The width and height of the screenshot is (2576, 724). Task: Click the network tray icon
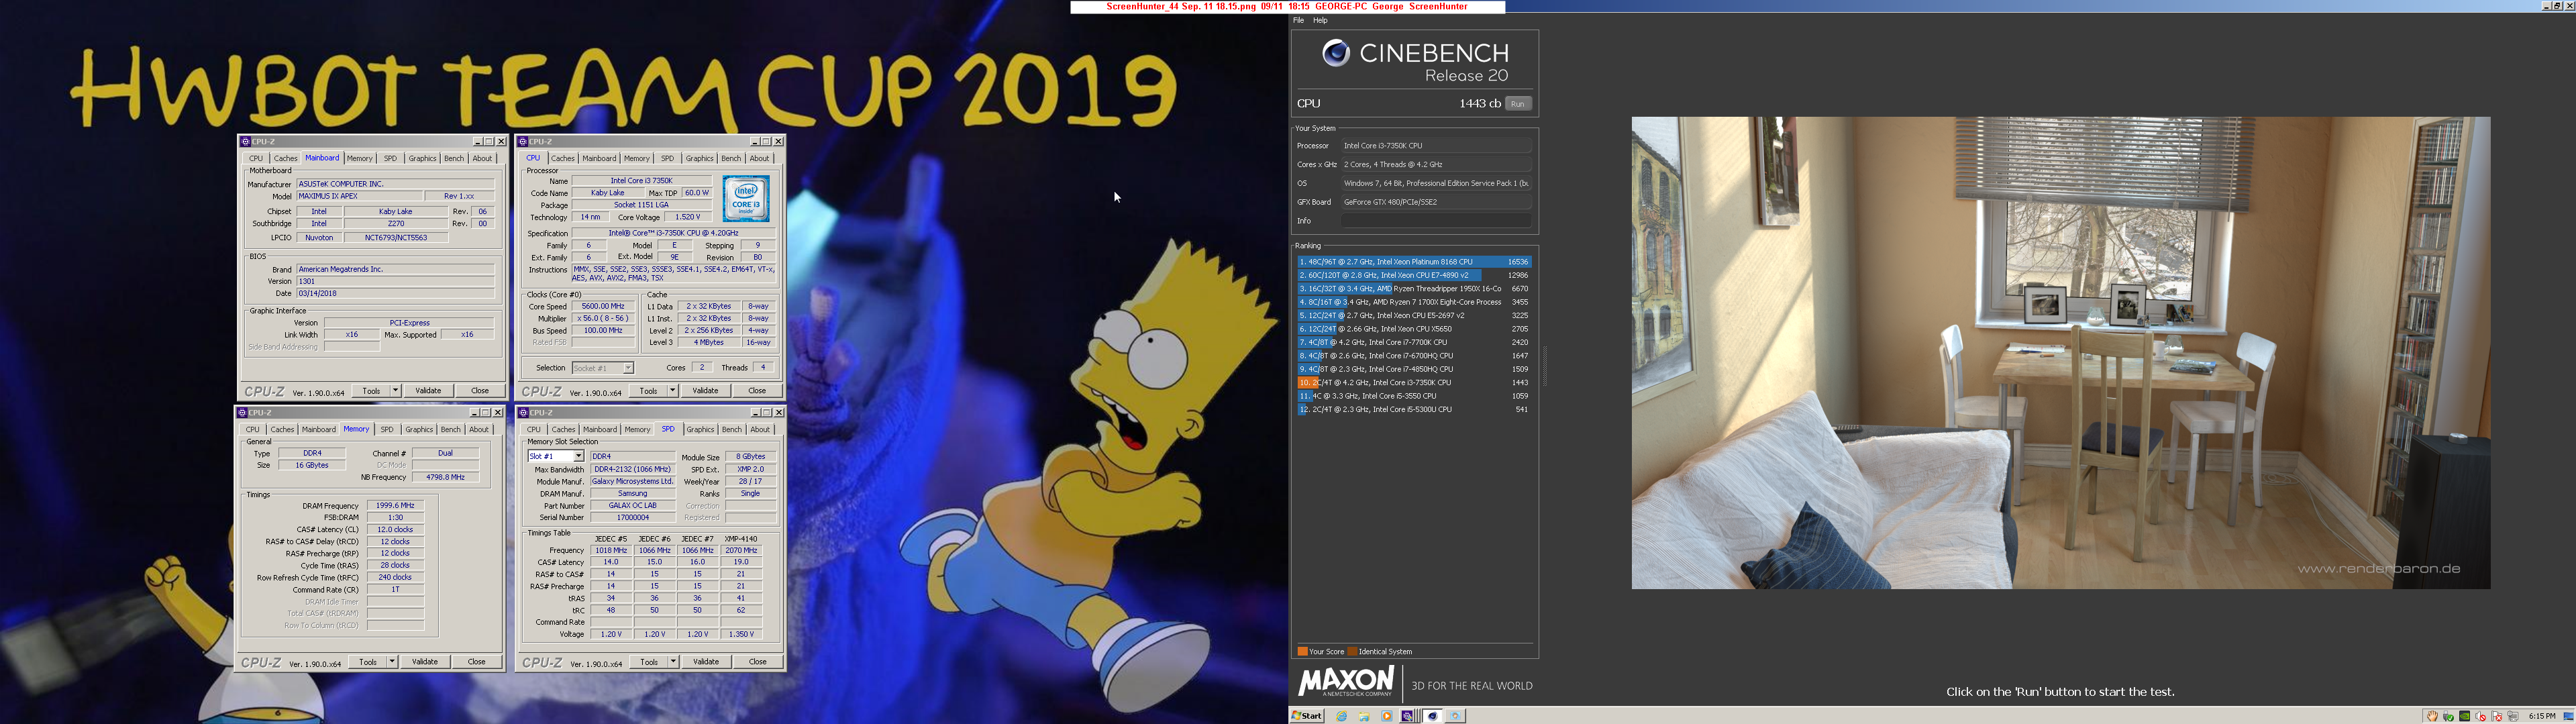pos(2513,716)
